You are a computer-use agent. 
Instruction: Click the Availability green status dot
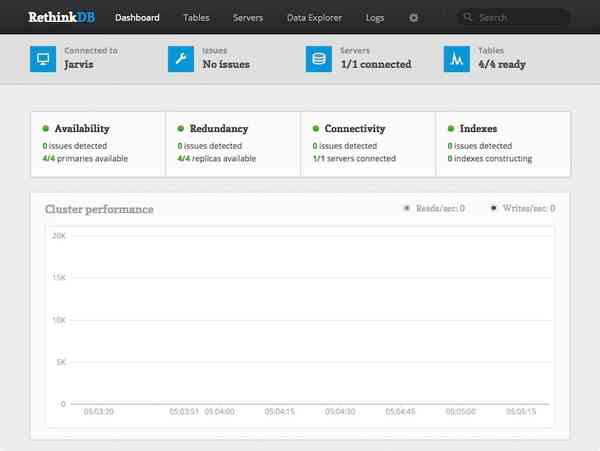(46, 129)
